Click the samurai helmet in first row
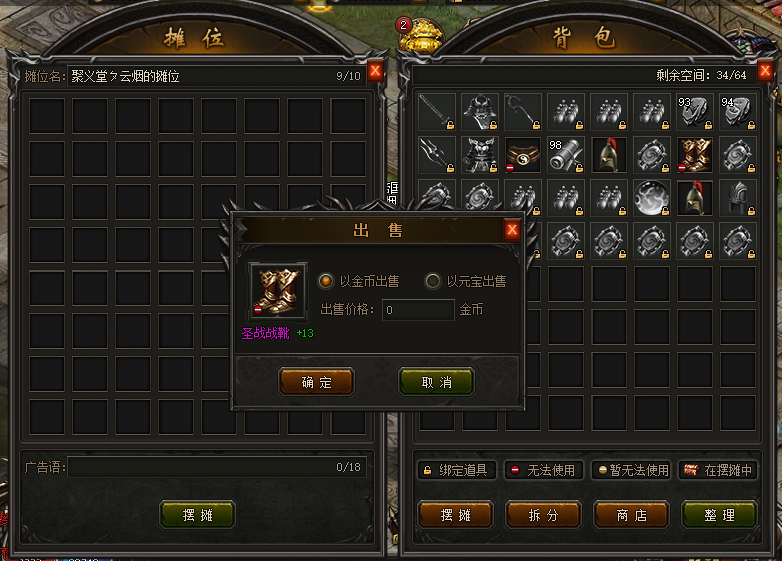The height and width of the screenshot is (561, 782). [480, 112]
